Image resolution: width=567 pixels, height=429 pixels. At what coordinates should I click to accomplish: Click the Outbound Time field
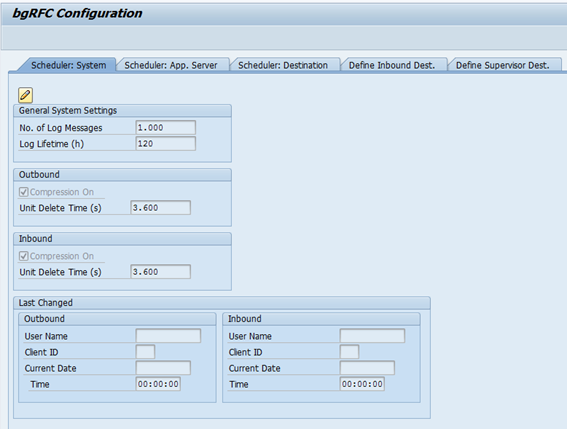coord(158,384)
